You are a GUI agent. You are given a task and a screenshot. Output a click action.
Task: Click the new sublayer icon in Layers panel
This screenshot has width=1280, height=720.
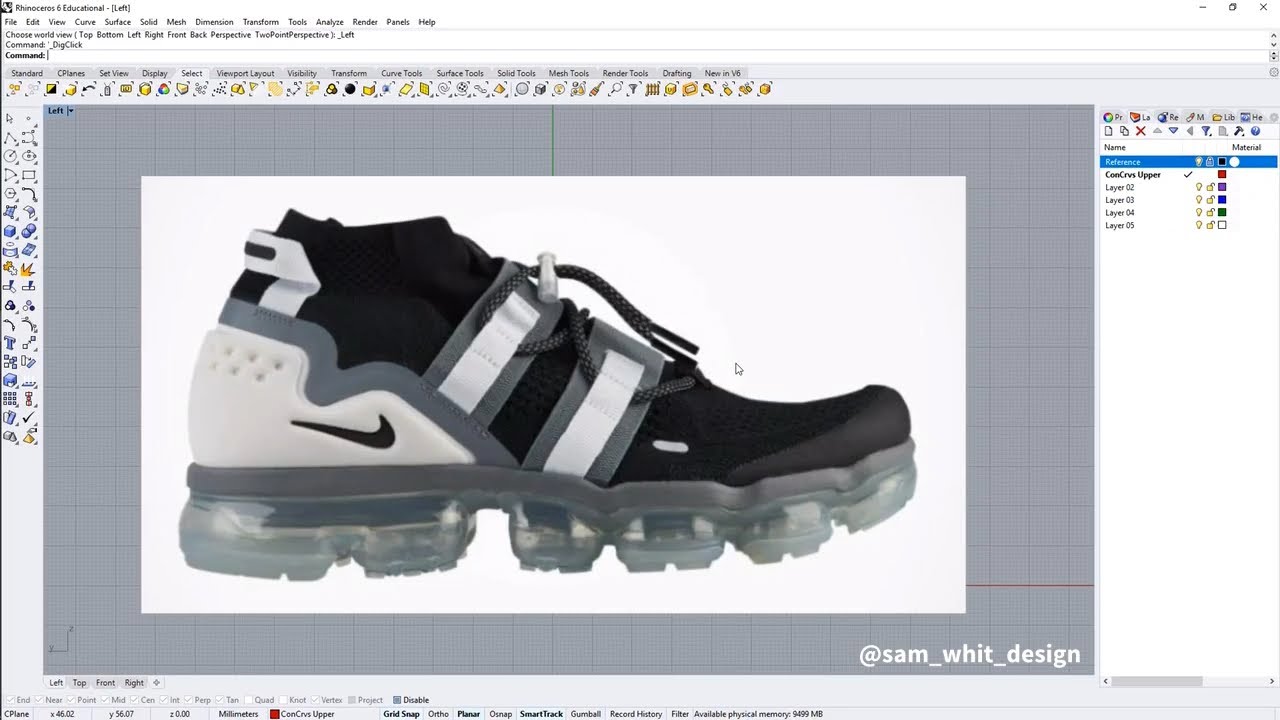[x=1124, y=131]
